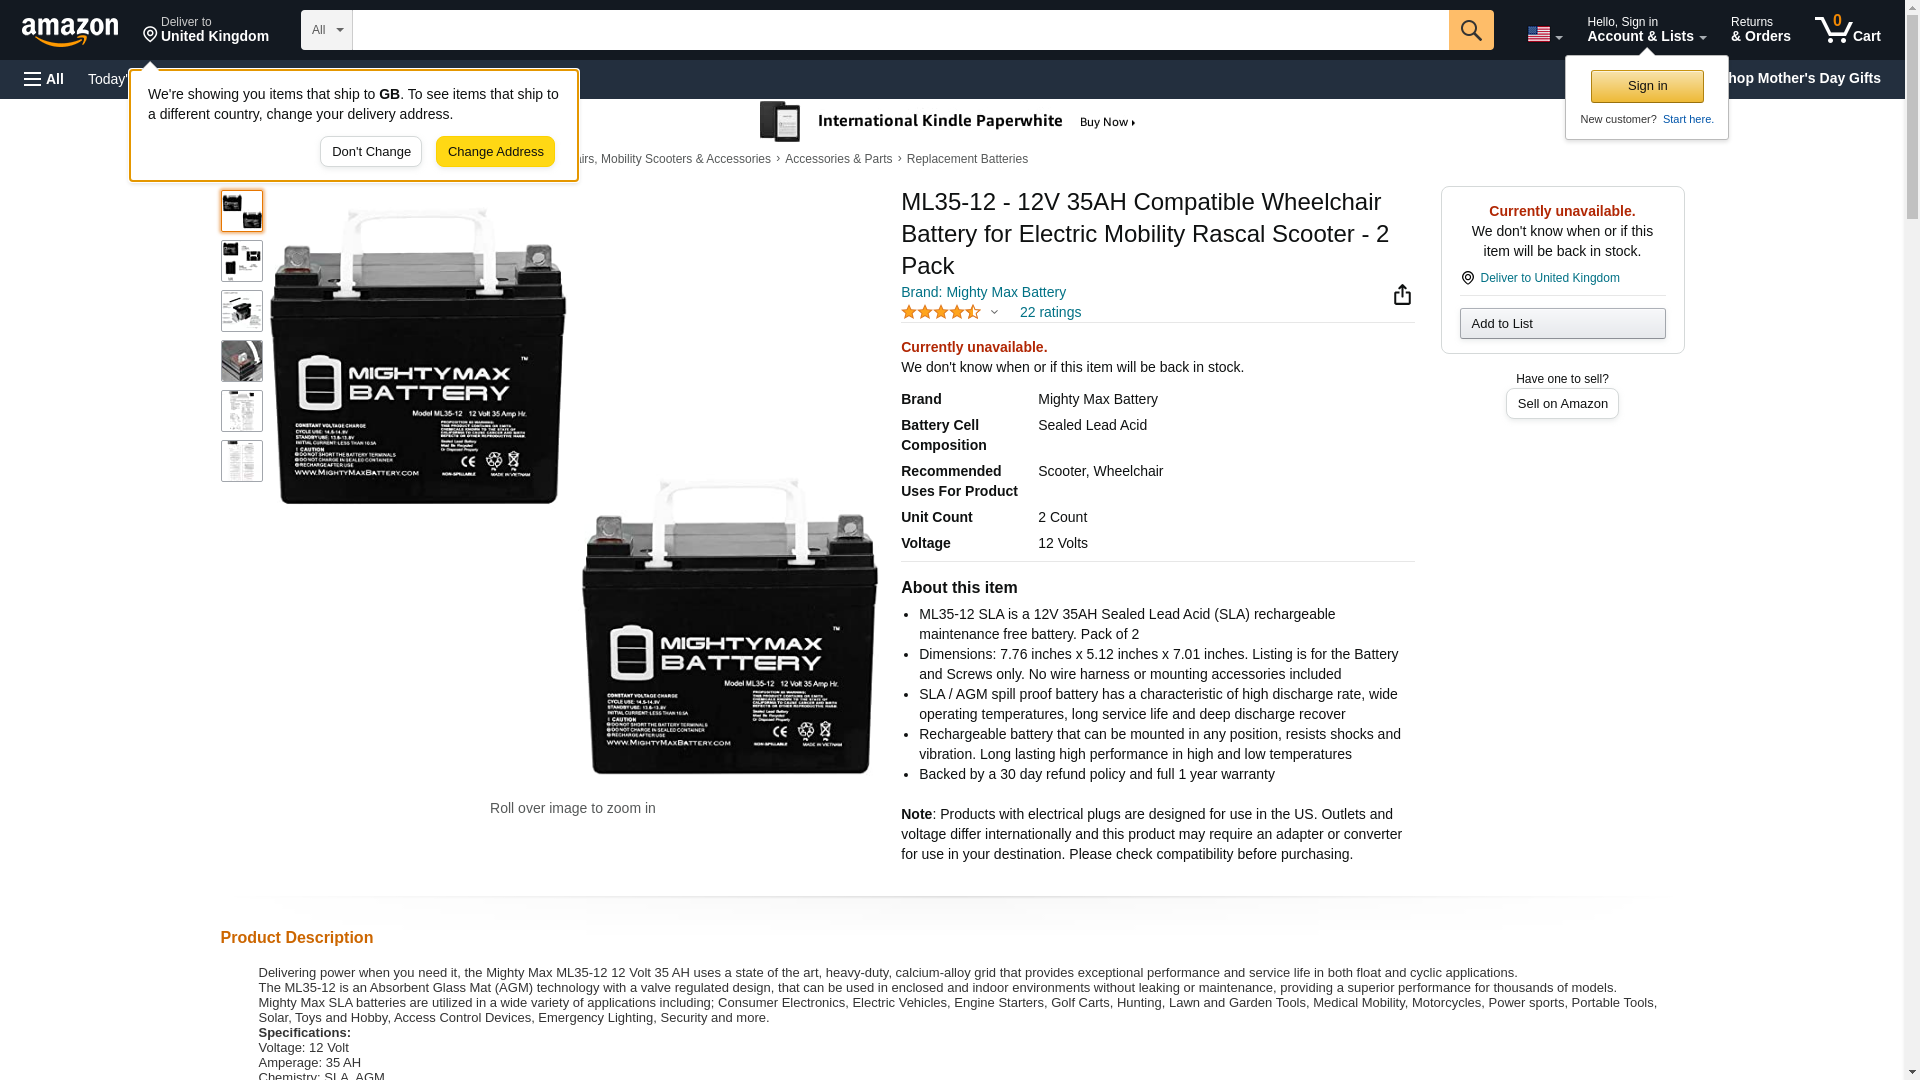Select the second product image thumbnail
The image size is (1920, 1080).
pos(242,261)
